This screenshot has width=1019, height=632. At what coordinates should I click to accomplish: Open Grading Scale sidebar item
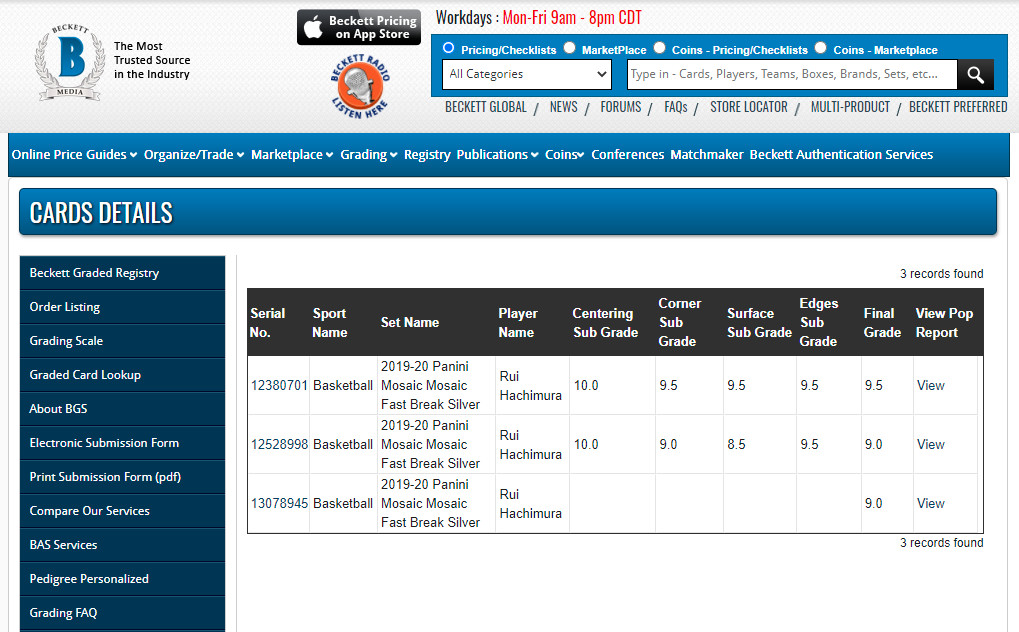click(122, 341)
